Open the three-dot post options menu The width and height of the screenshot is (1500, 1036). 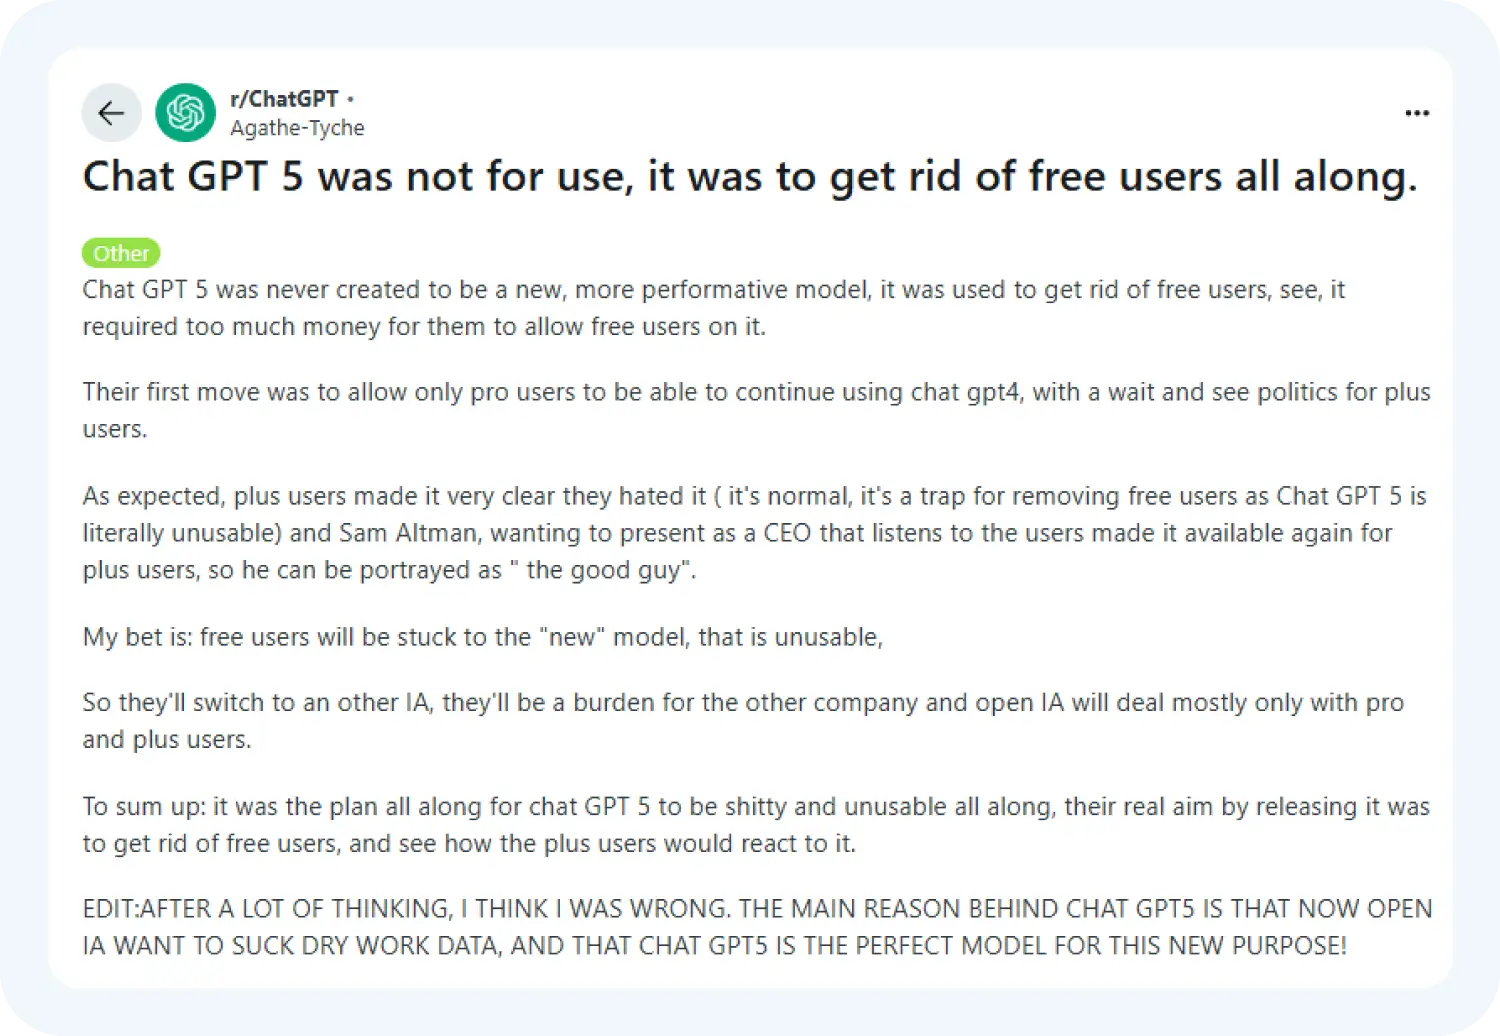click(1417, 113)
